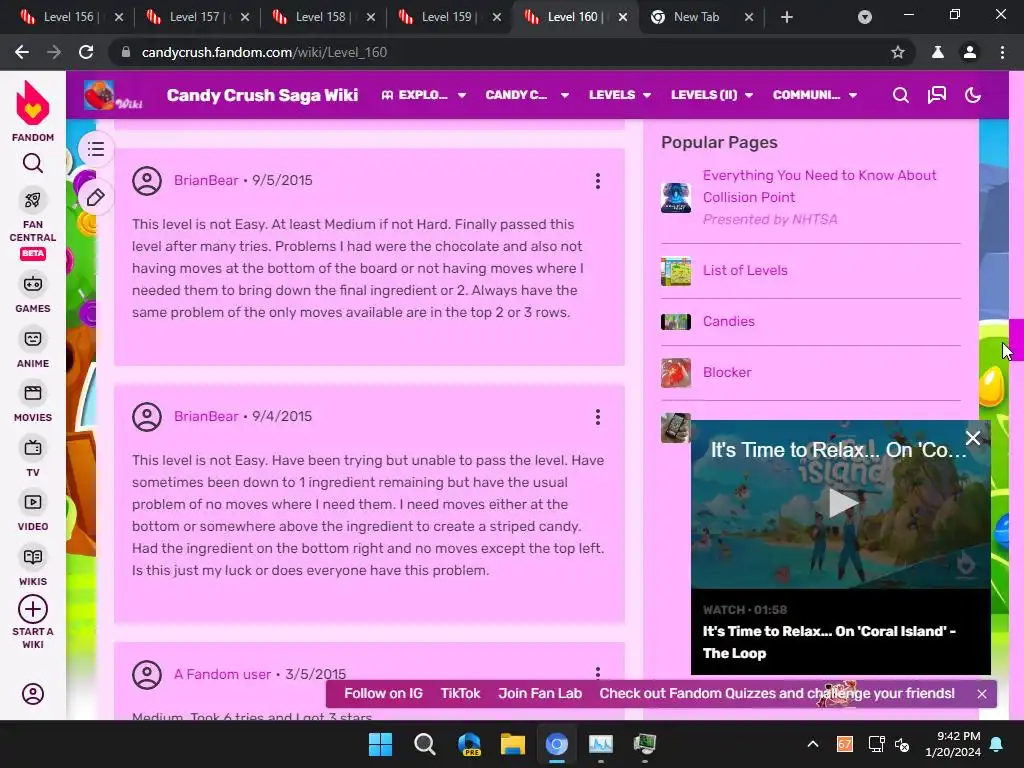Bookmark page with the star icon
The height and width of the screenshot is (768, 1024).
[x=898, y=52]
